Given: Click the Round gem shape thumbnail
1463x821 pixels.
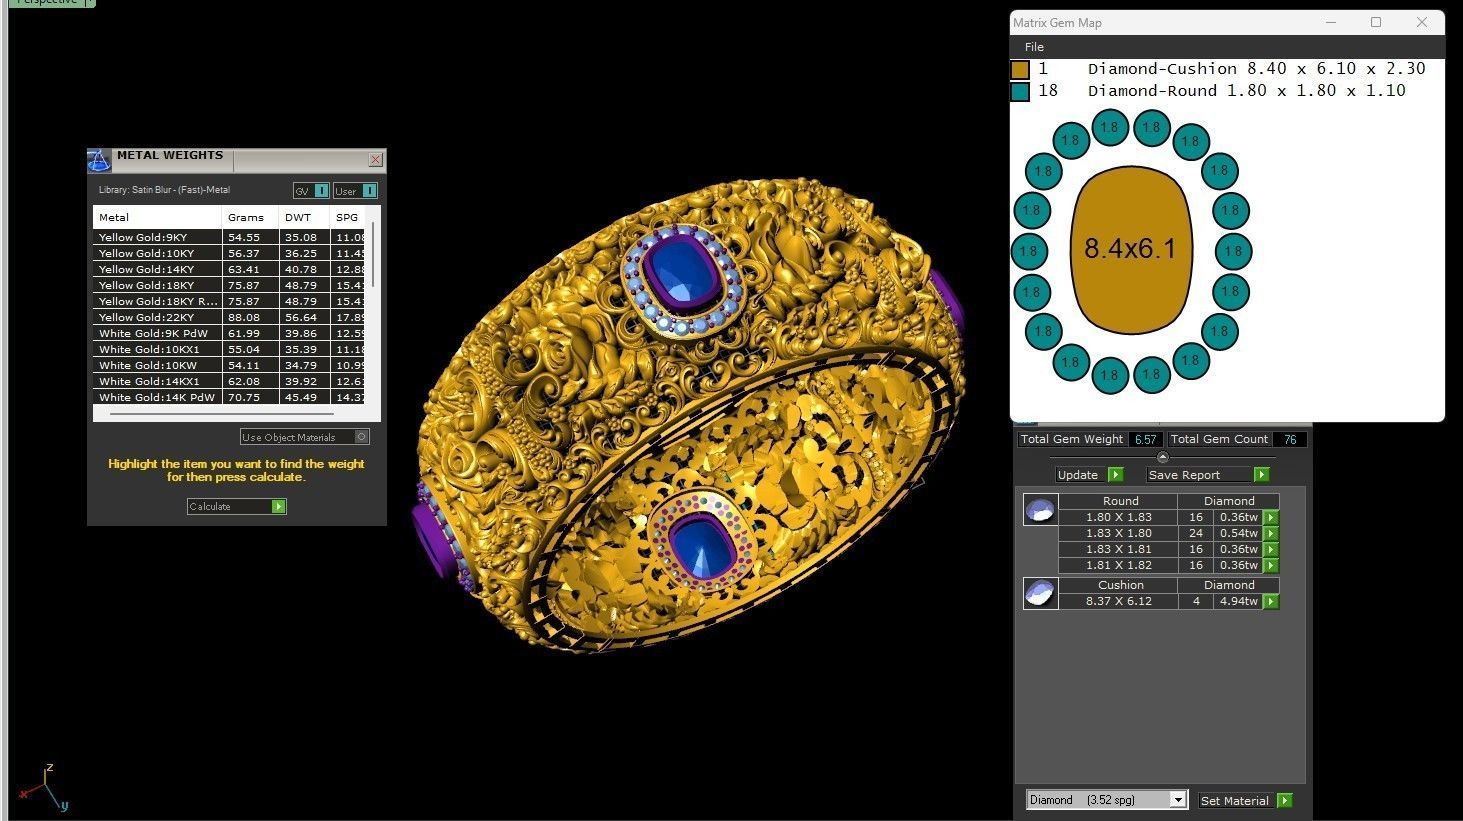Looking at the screenshot, I should pos(1040,510).
